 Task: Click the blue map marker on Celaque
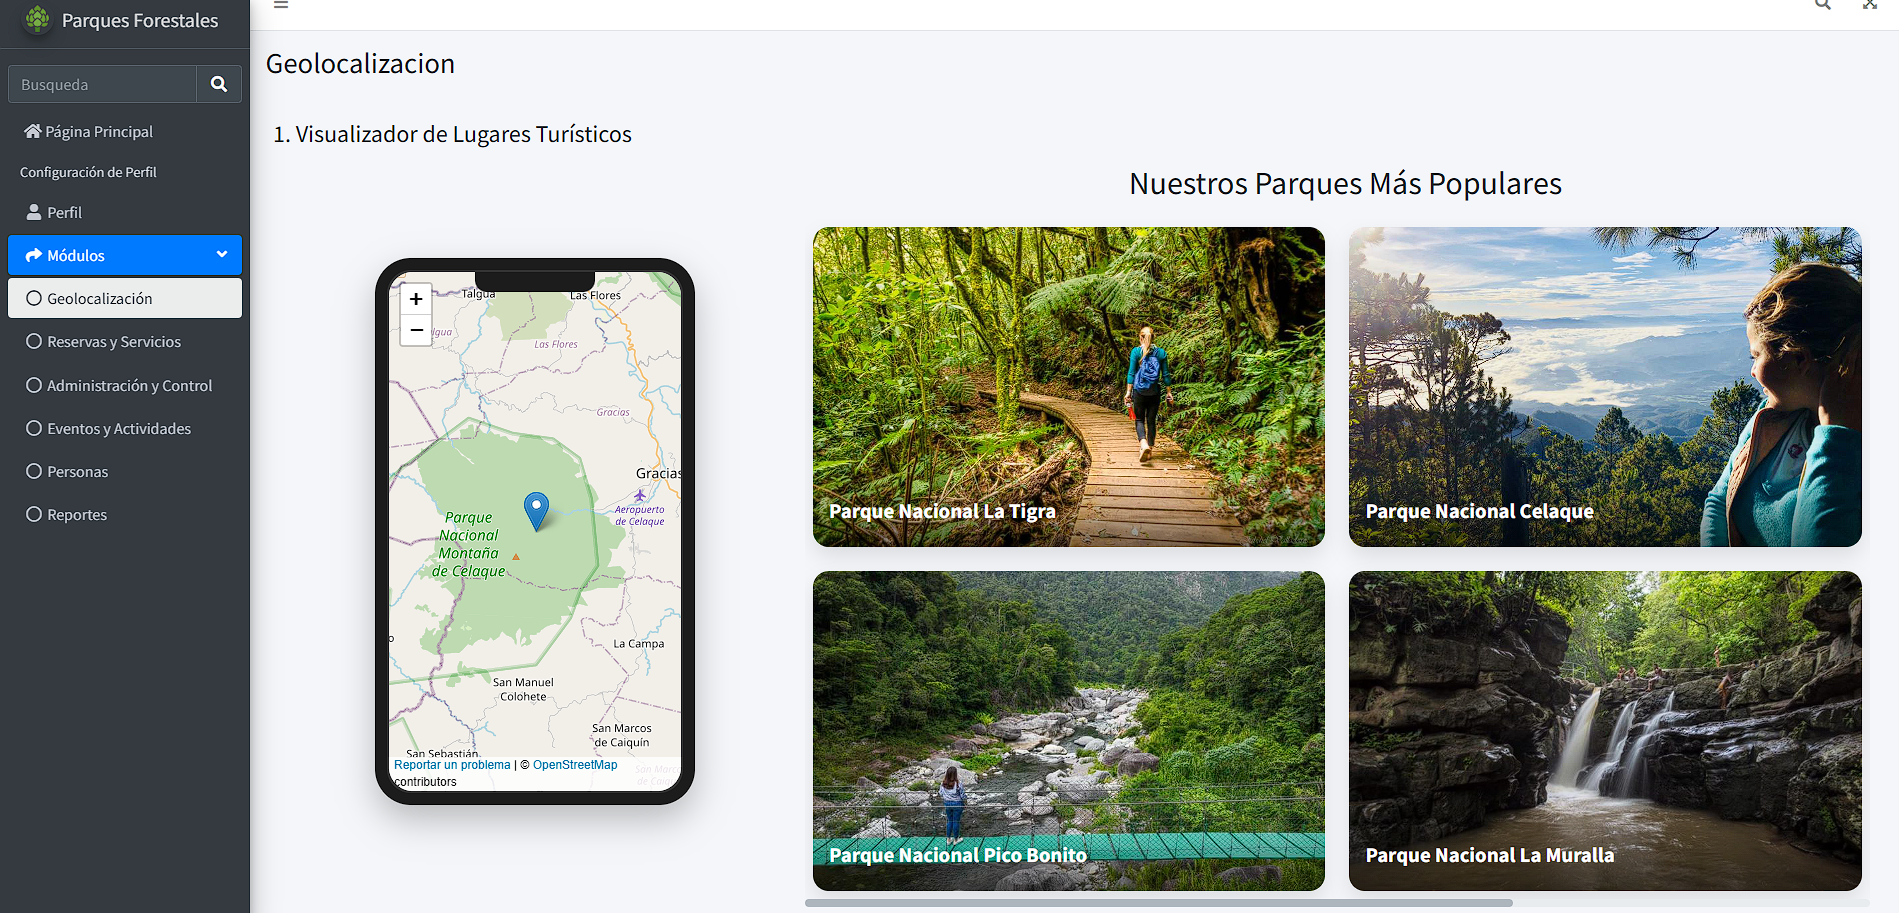coord(536,508)
